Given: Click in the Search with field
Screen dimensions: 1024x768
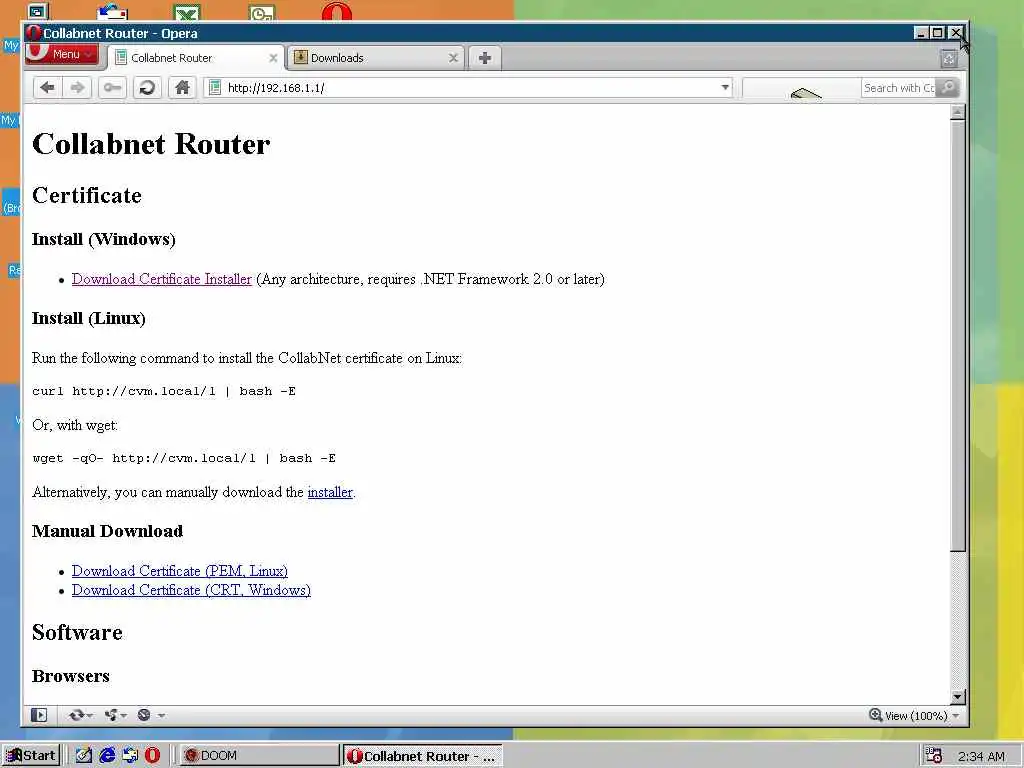Looking at the screenshot, I should 899,88.
